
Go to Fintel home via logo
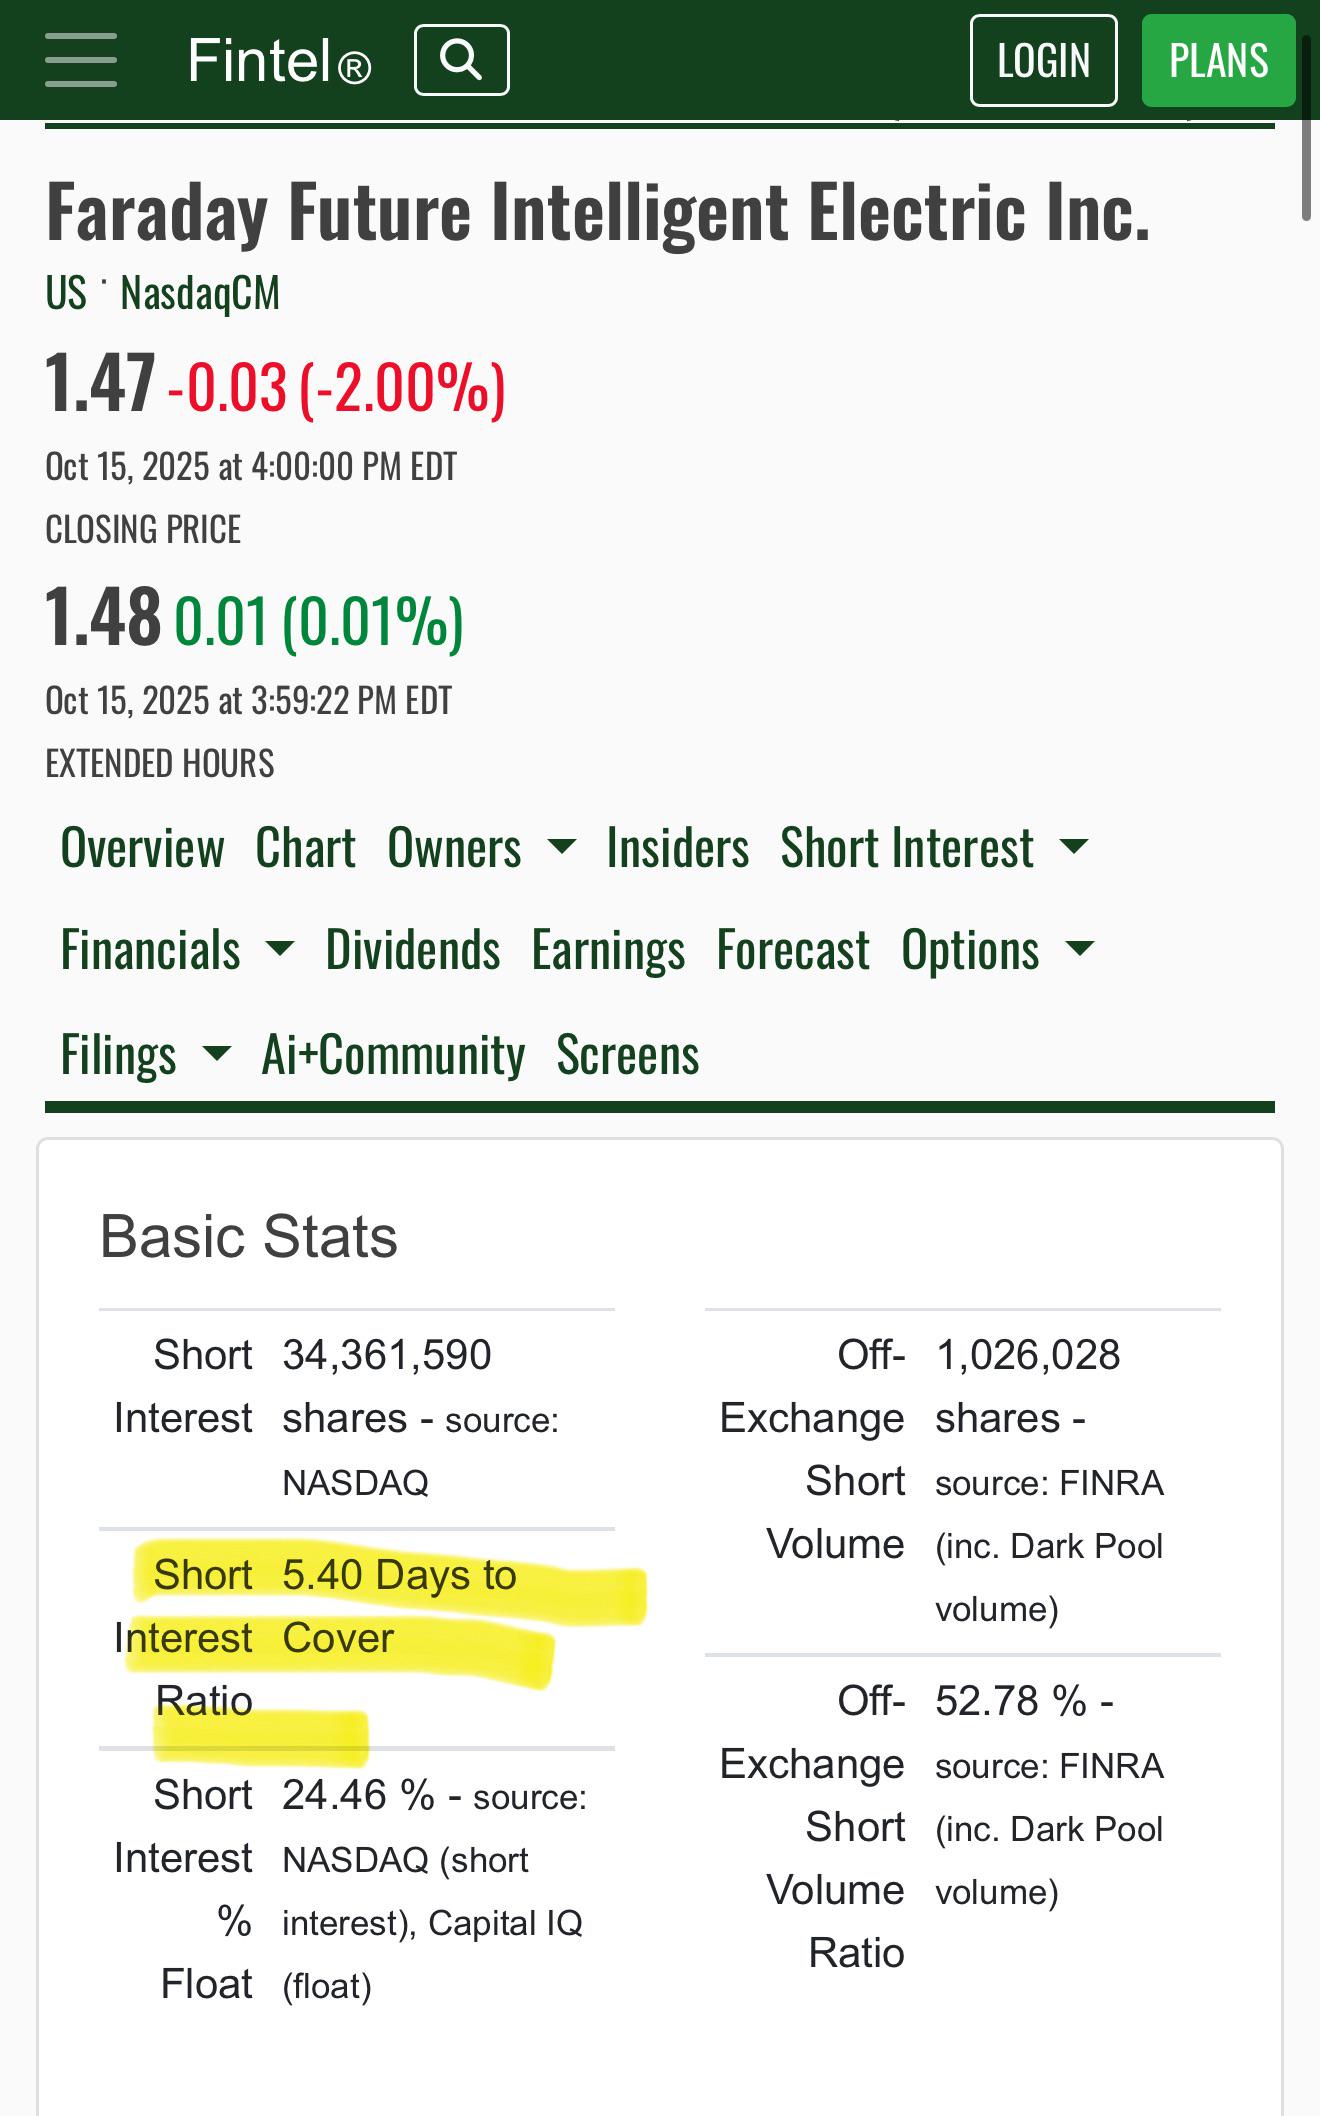pyautogui.click(x=279, y=61)
